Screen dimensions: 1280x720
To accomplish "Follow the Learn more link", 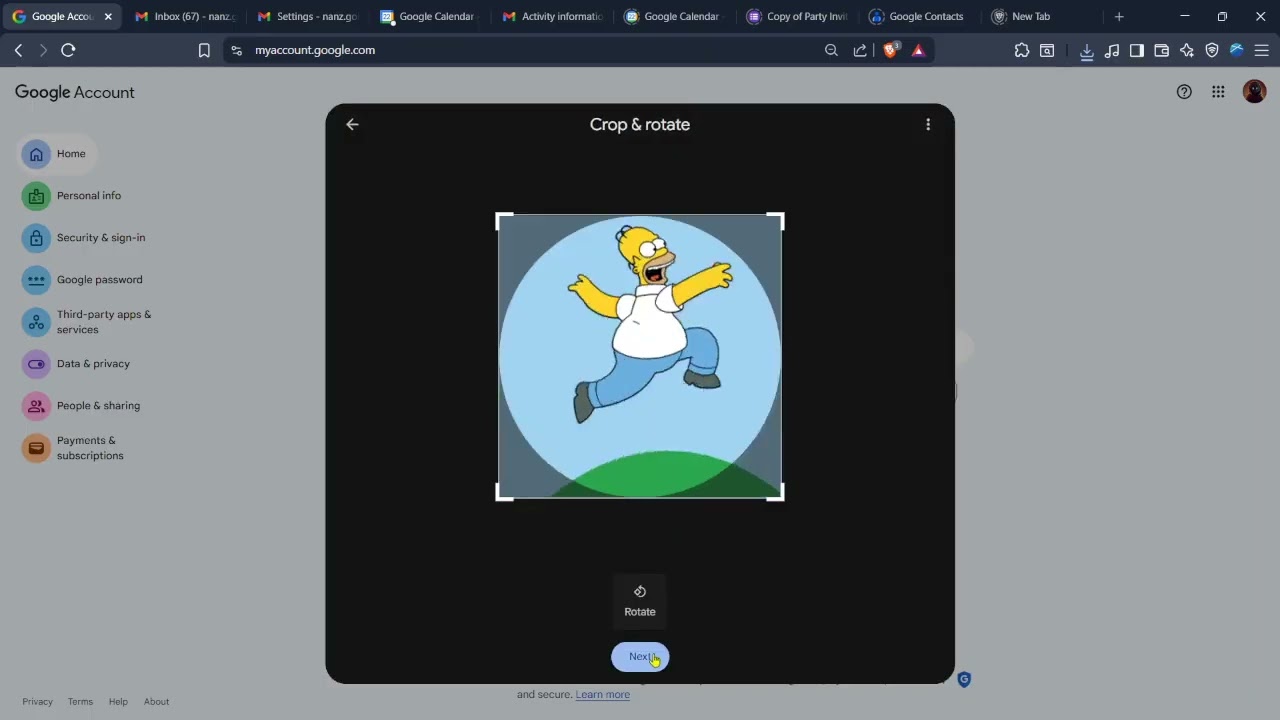I will click(602, 695).
